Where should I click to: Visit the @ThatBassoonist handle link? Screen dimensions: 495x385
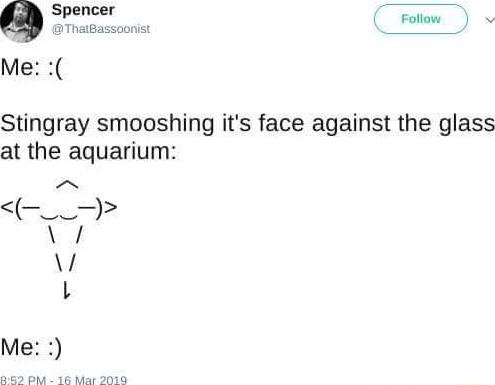pos(101,29)
